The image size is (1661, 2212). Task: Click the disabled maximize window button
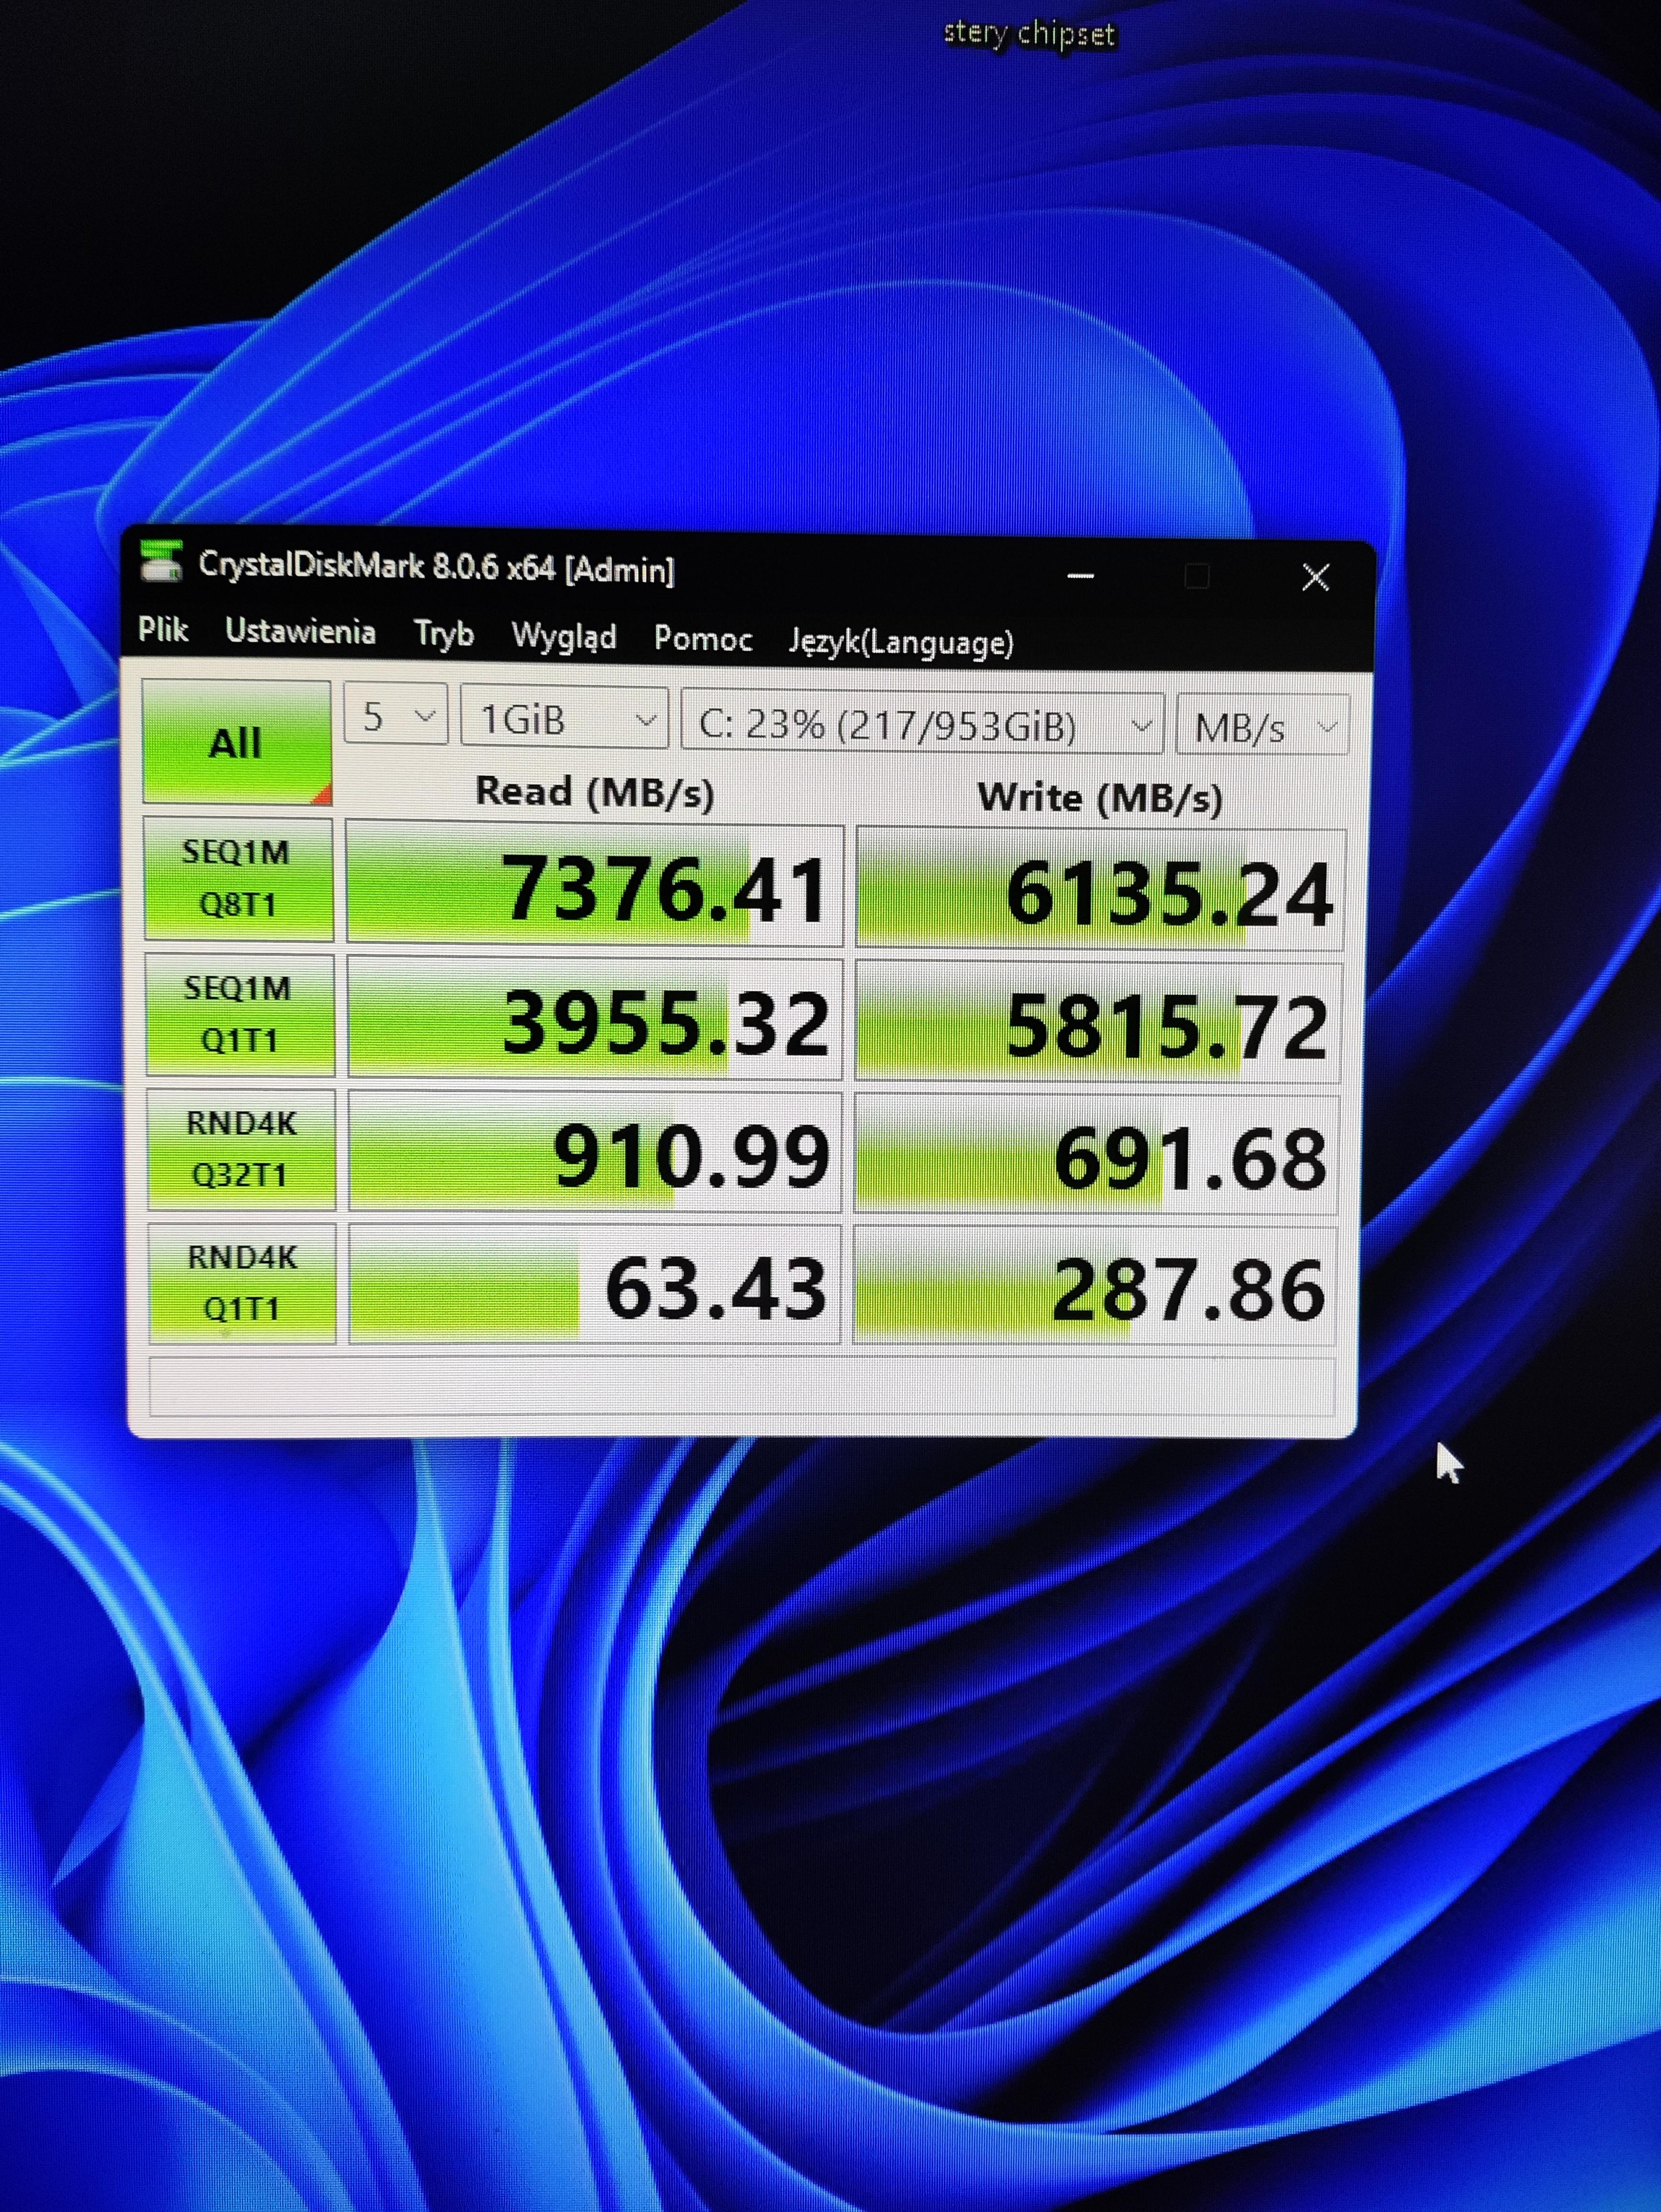pos(1196,577)
